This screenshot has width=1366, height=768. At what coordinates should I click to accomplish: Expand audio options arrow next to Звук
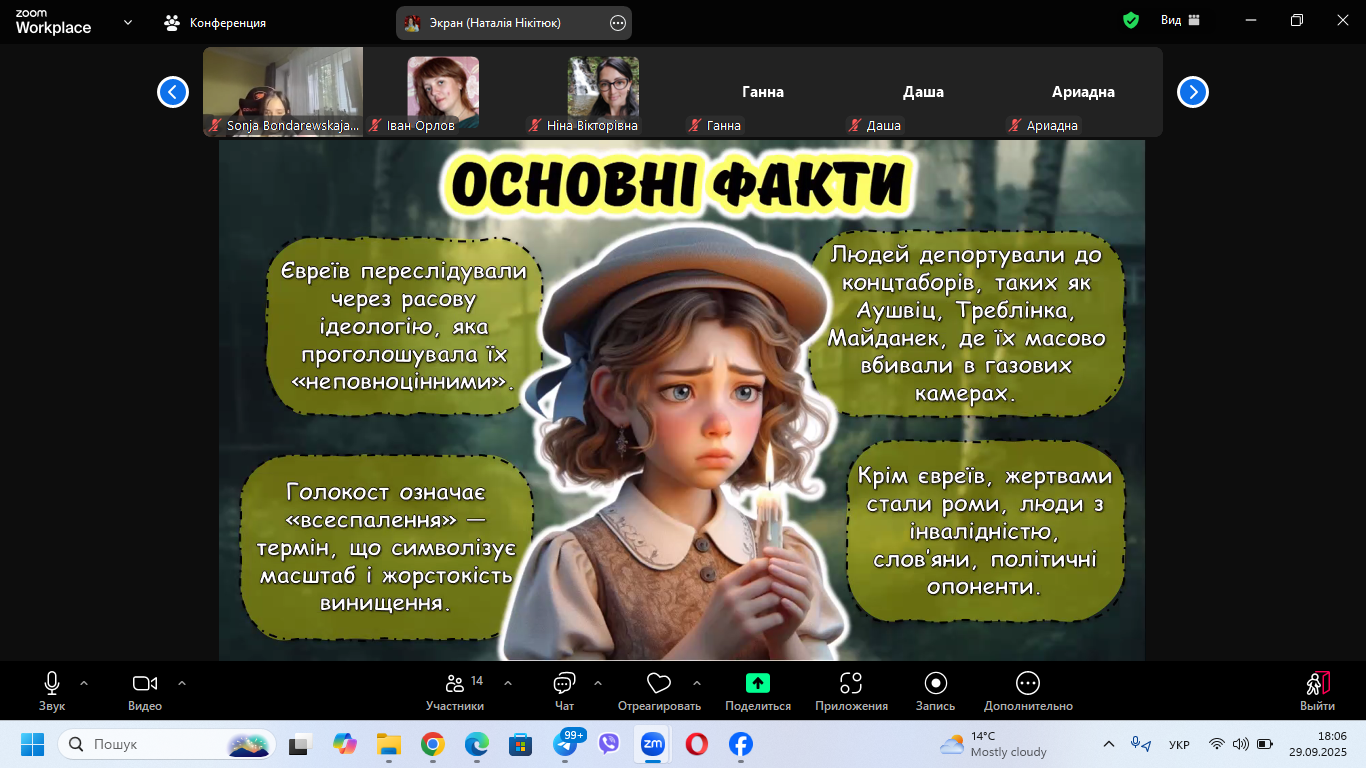point(84,683)
